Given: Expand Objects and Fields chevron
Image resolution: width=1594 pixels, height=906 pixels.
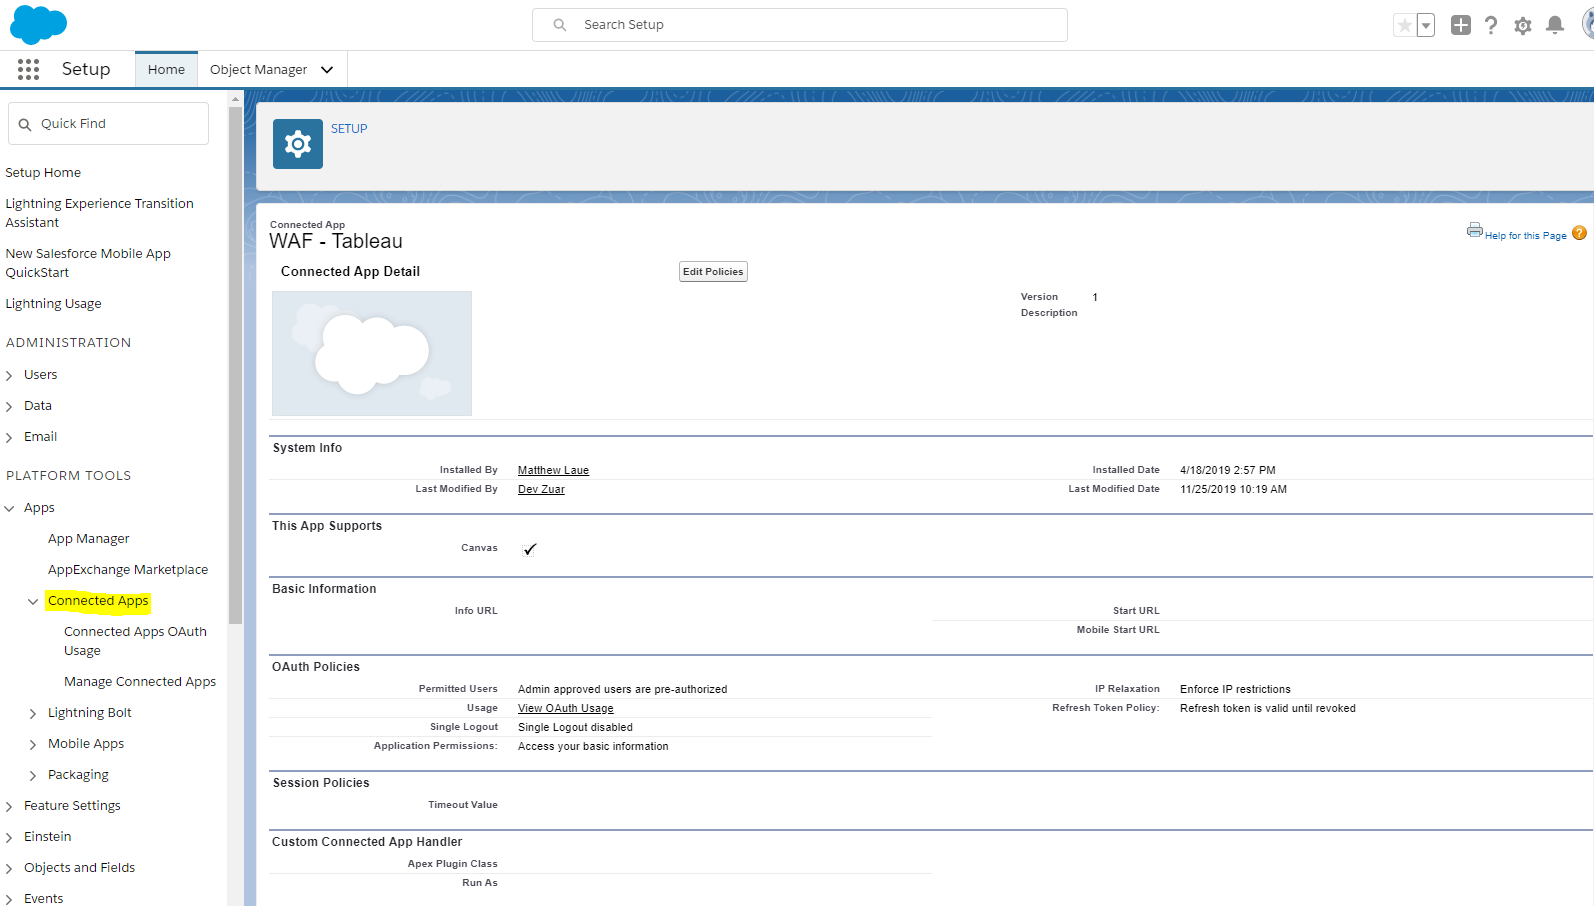Looking at the screenshot, I should point(10,869).
